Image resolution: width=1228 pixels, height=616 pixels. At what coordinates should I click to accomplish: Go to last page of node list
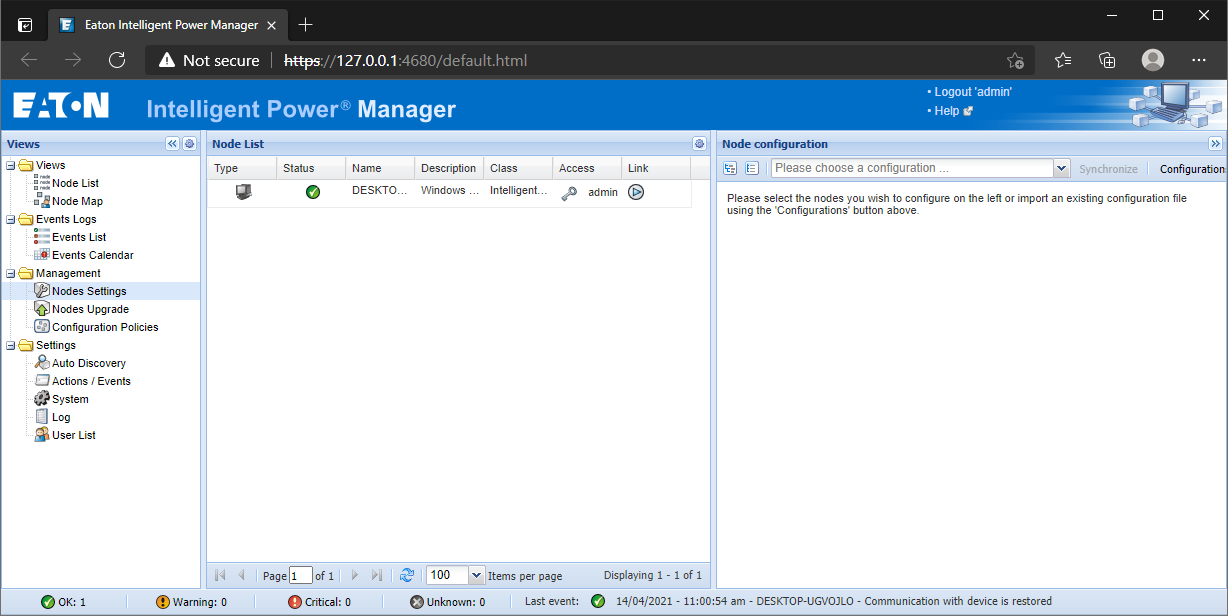click(x=376, y=575)
